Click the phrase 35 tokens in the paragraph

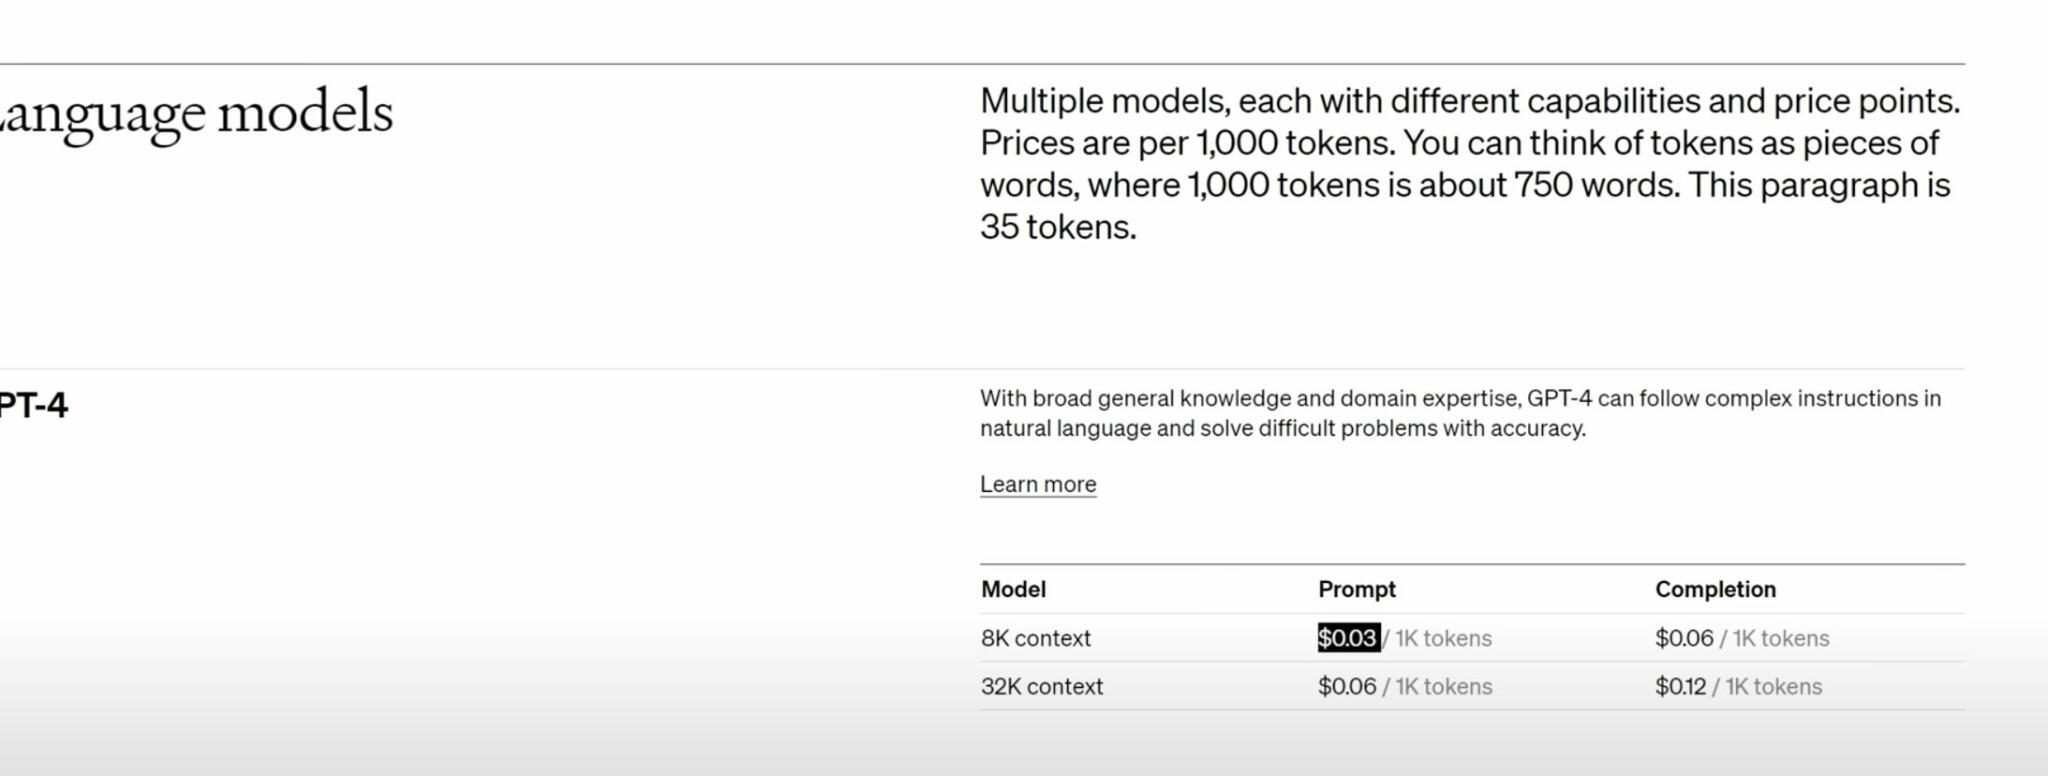point(1060,226)
